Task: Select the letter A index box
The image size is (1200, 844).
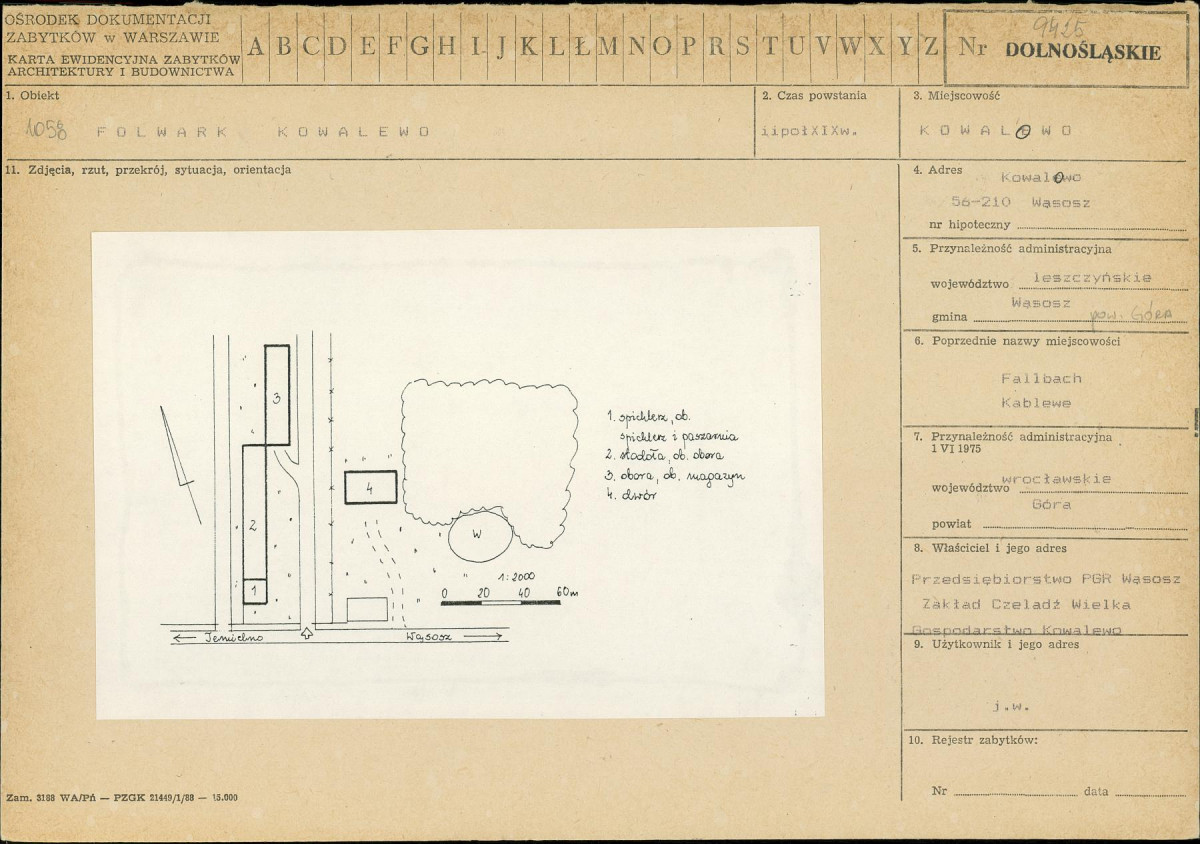Action: tap(256, 47)
